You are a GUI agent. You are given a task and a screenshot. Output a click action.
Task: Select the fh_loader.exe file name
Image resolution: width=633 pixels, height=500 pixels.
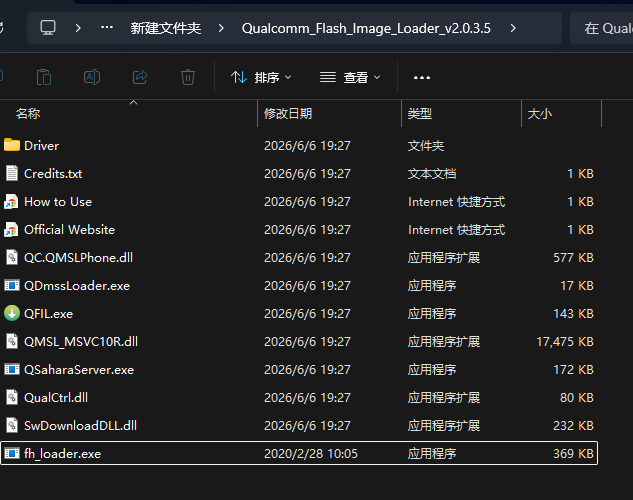(x=62, y=454)
